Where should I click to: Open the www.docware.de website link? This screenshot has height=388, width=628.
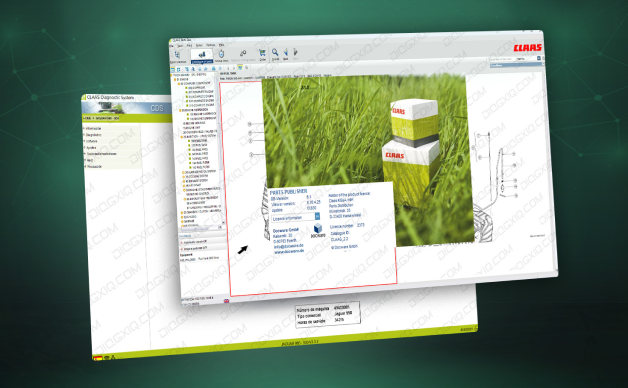click(x=289, y=251)
